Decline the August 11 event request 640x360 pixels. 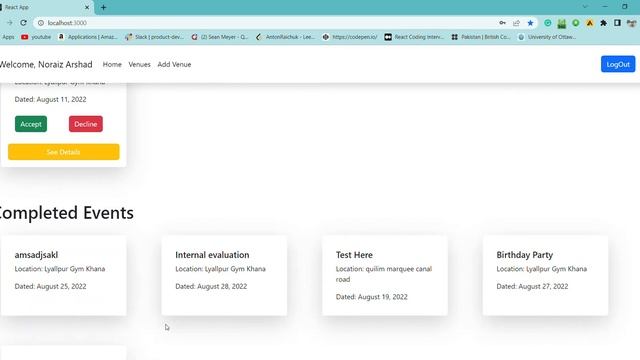[x=86, y=124]
